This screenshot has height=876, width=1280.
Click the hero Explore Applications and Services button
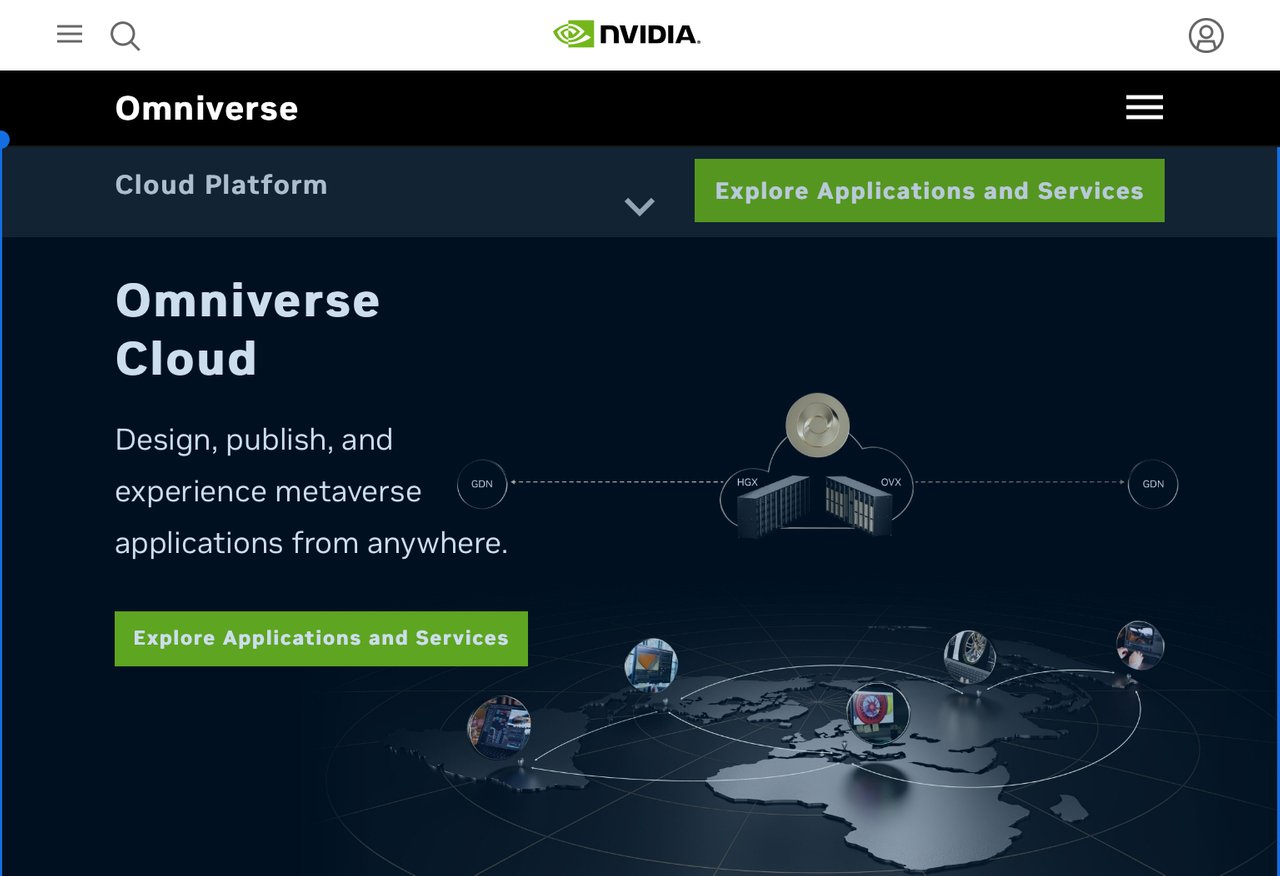pos(321,638)
